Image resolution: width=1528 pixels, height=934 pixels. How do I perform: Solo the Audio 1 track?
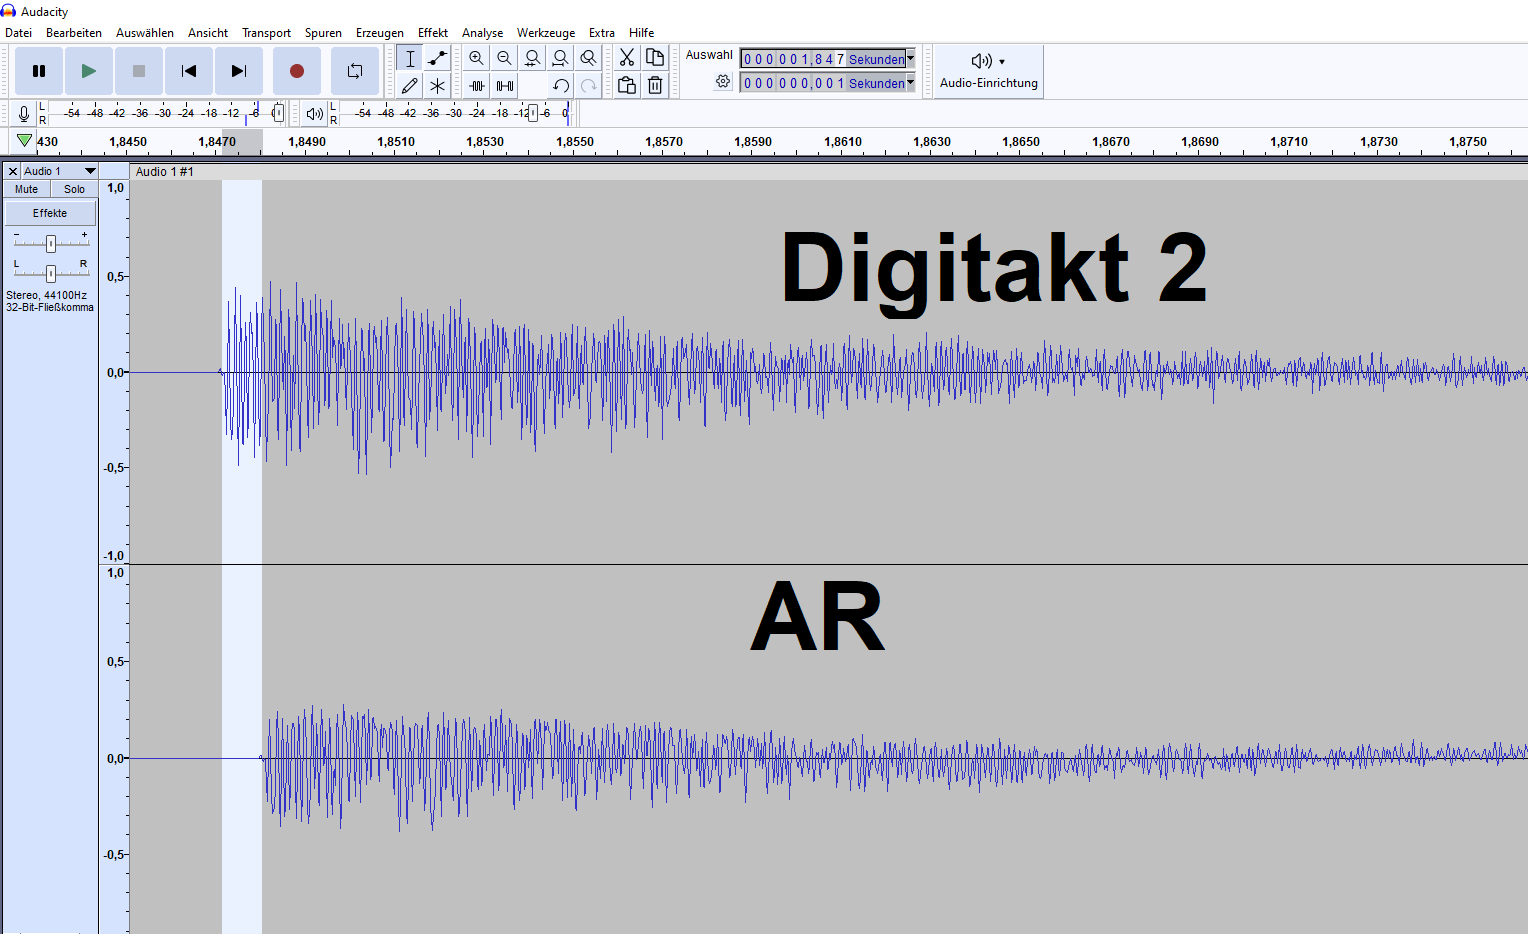(75, 189)
